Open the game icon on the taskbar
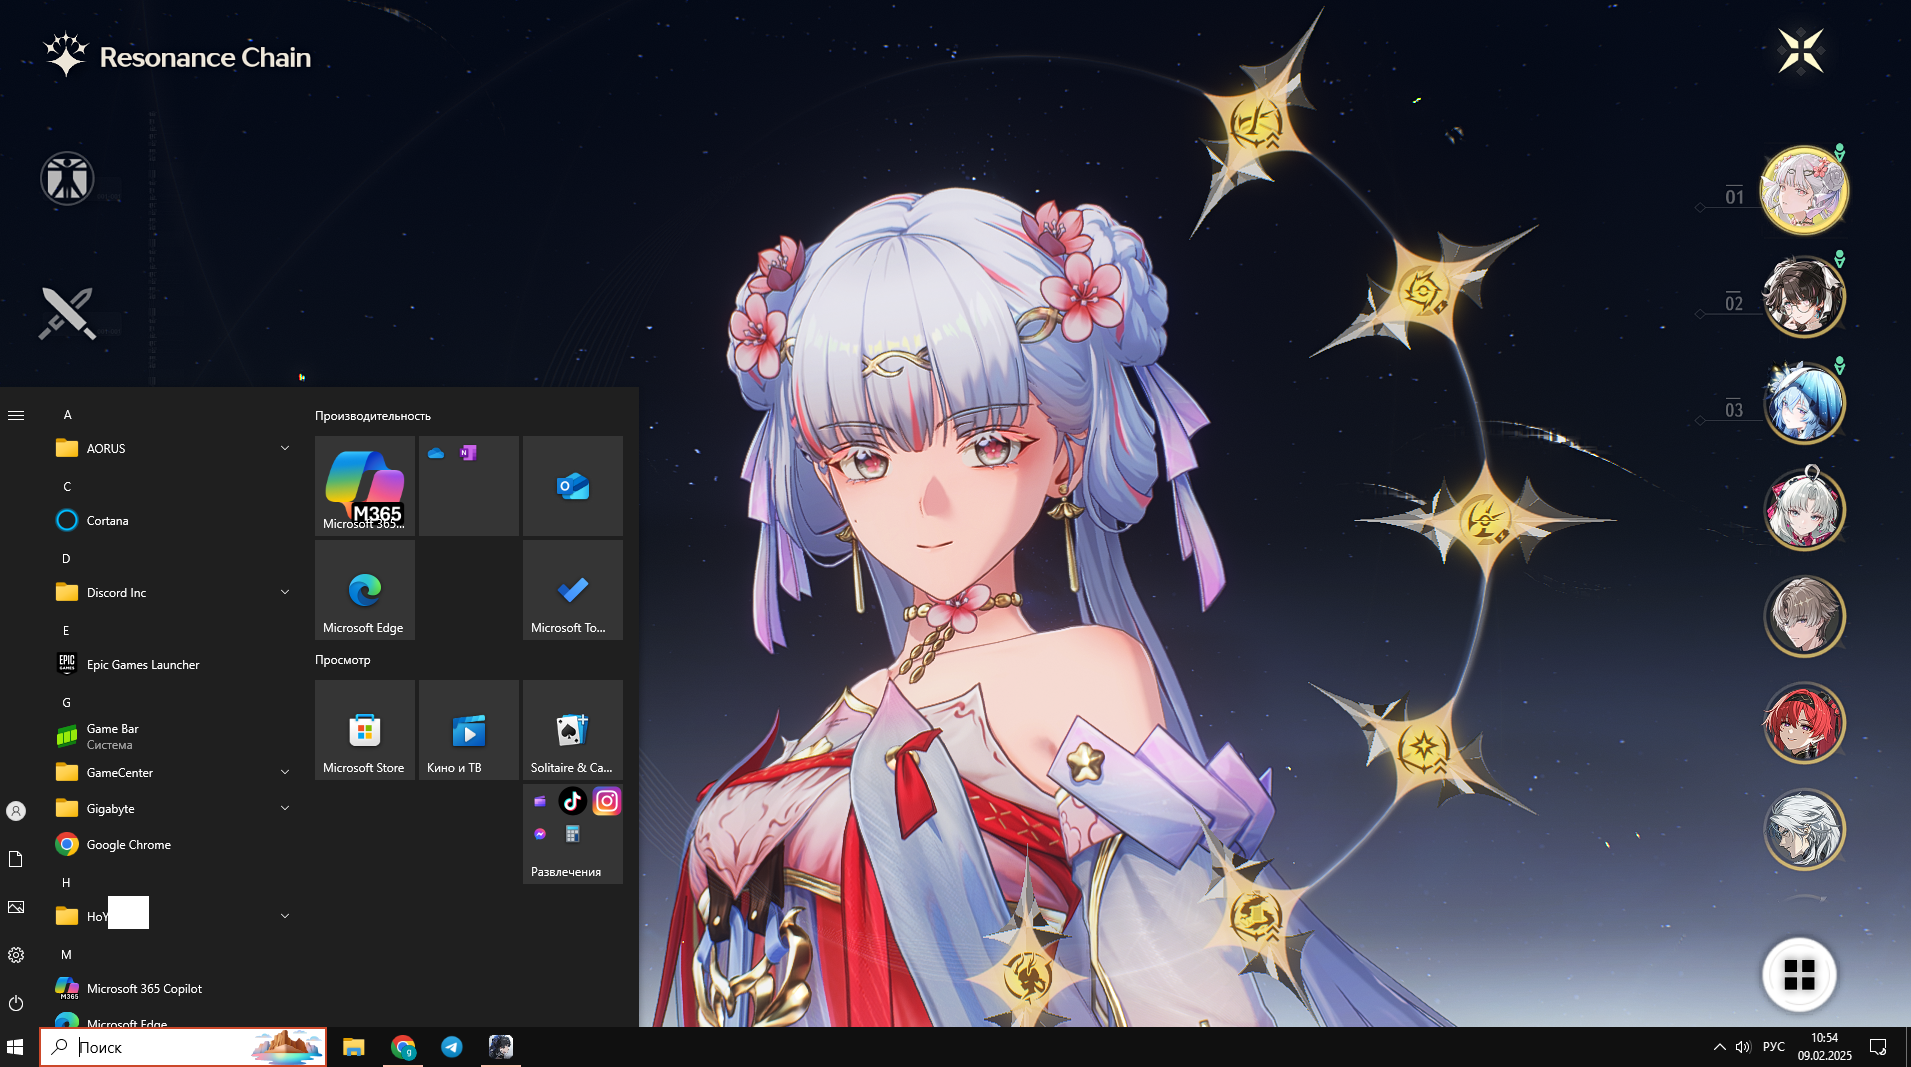Viewport: 1911px width, 1067px height. [501, 1047]
